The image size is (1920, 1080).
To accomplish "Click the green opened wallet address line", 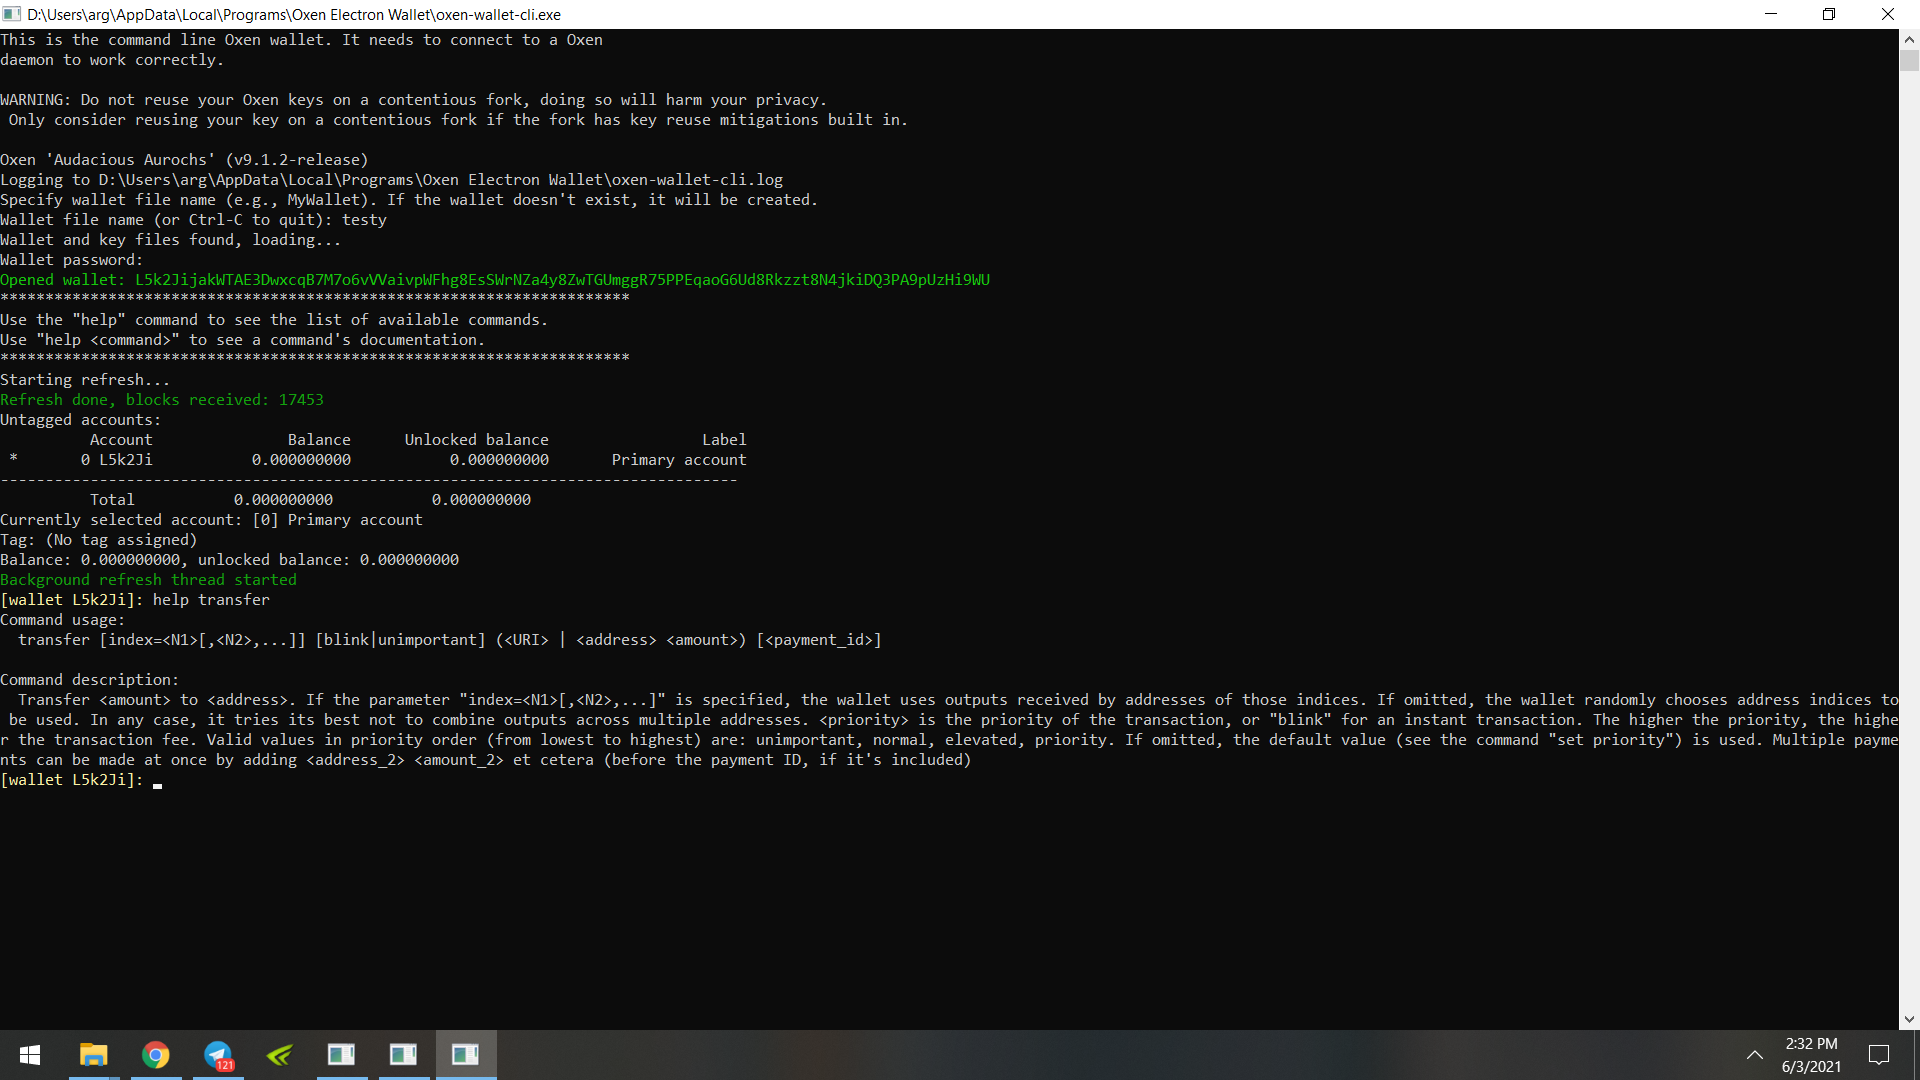I will [495, 280].
